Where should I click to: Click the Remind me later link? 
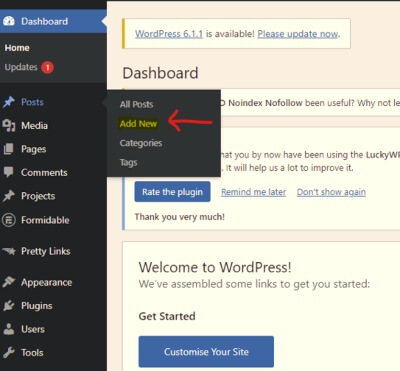254,192
